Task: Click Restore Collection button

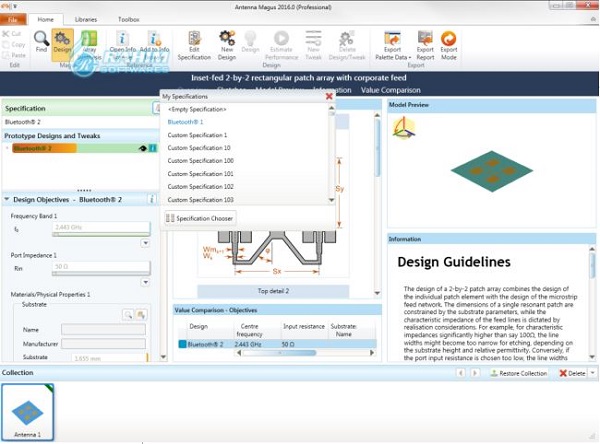Action: pyautogui.click(x=519, y=373)
